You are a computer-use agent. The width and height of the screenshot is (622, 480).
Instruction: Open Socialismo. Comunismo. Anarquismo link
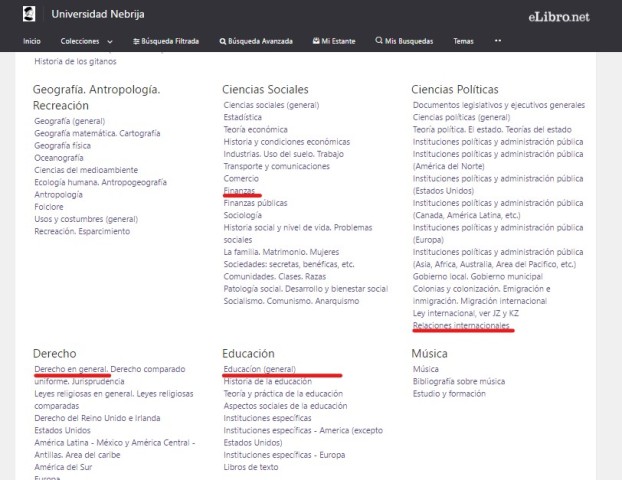(x=291, y=301)
